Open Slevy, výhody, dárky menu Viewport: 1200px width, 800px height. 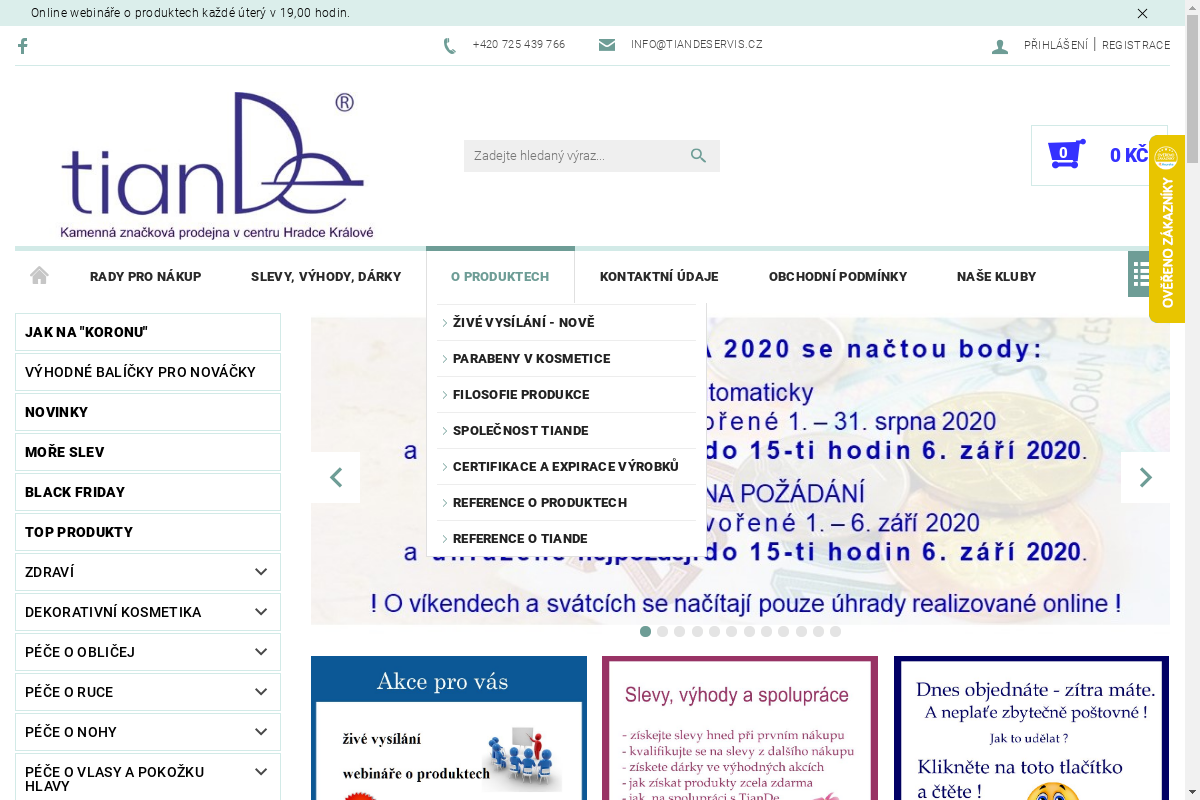326,277
